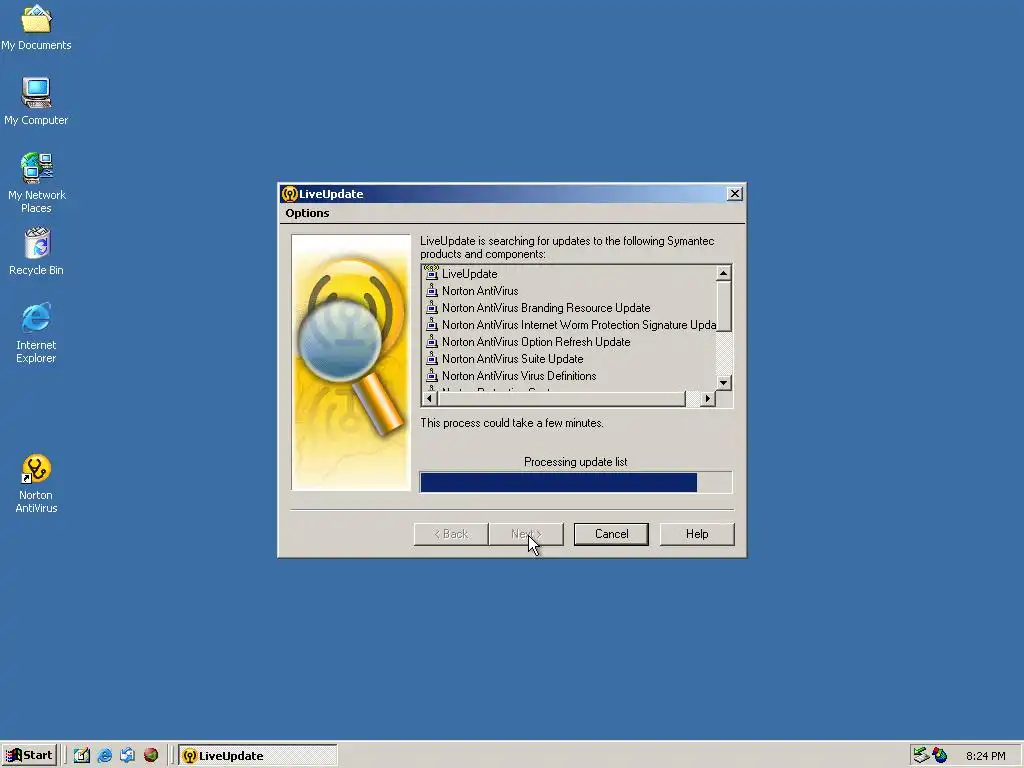Click the Processing update list progress bar
Image resolution: width=1024 pixels, height=768 pixels.
click(x=576, y=483)
